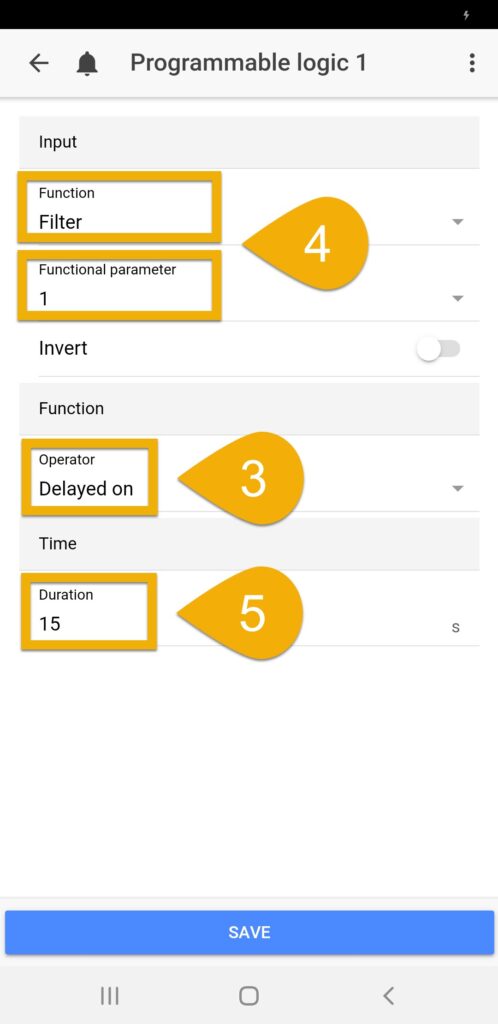
Task: Tap the Programmable logic 1 title
Action: [x=248, y=63]
